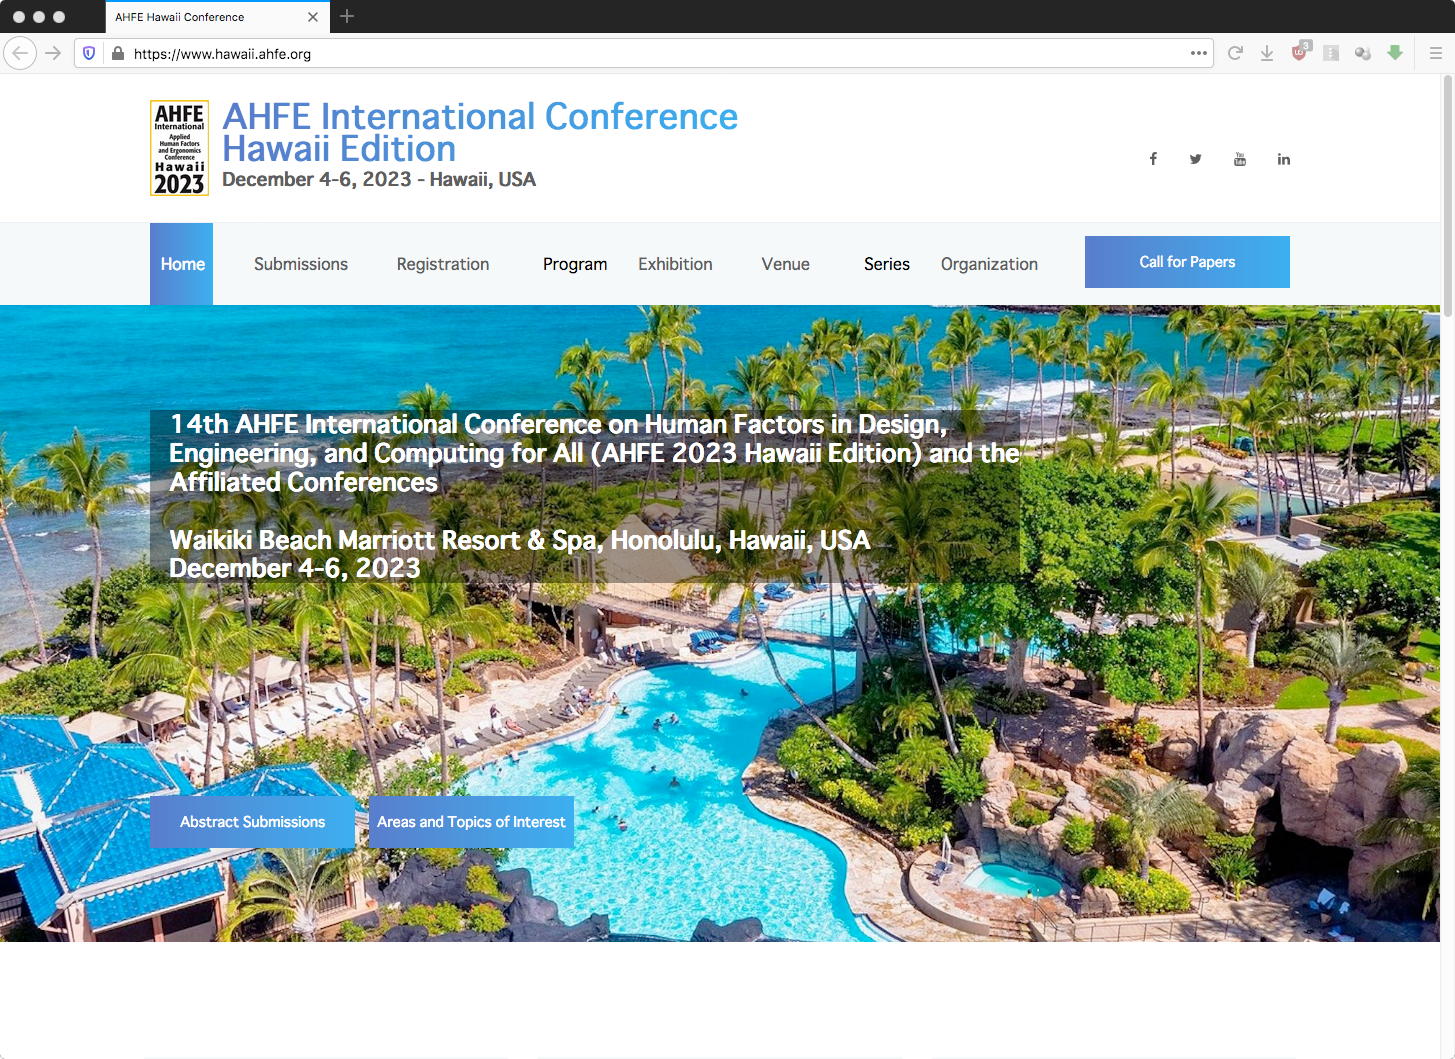Screen dimensions: 1455x1059
Task: Go to the Registration menu item
Action: (x=443, y=264)
